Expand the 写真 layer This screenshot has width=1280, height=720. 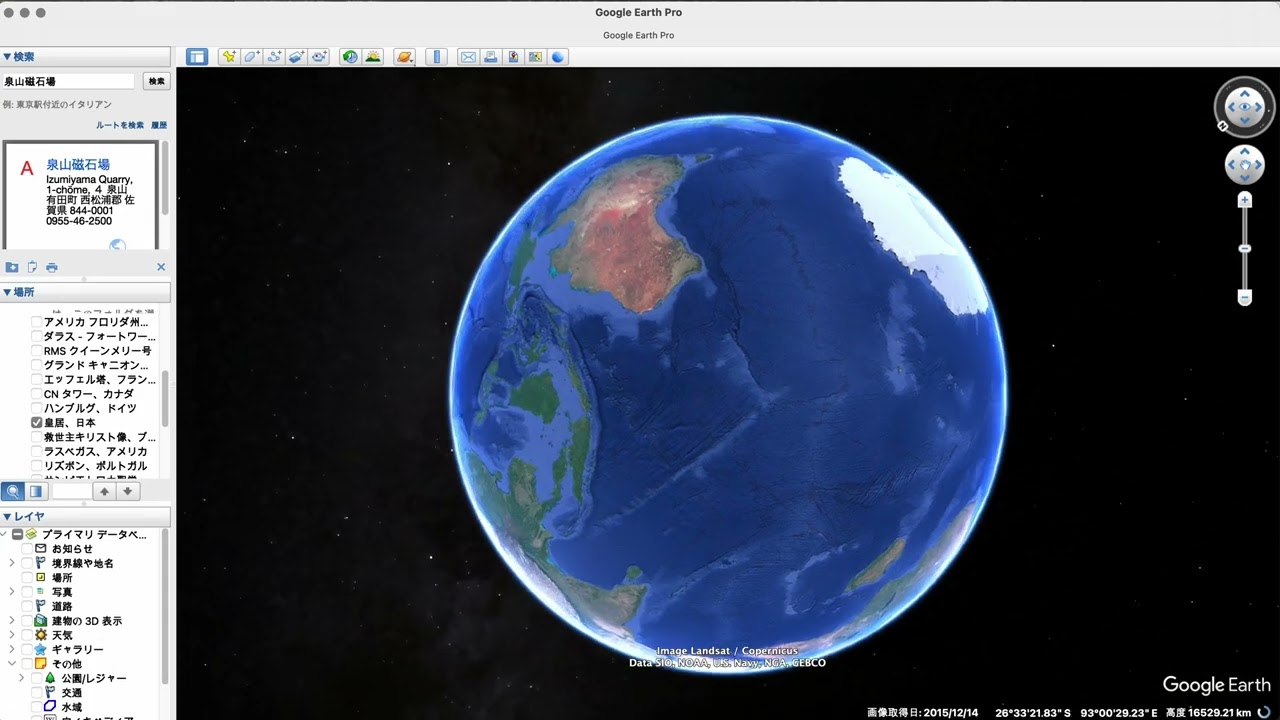coord(12,592)
